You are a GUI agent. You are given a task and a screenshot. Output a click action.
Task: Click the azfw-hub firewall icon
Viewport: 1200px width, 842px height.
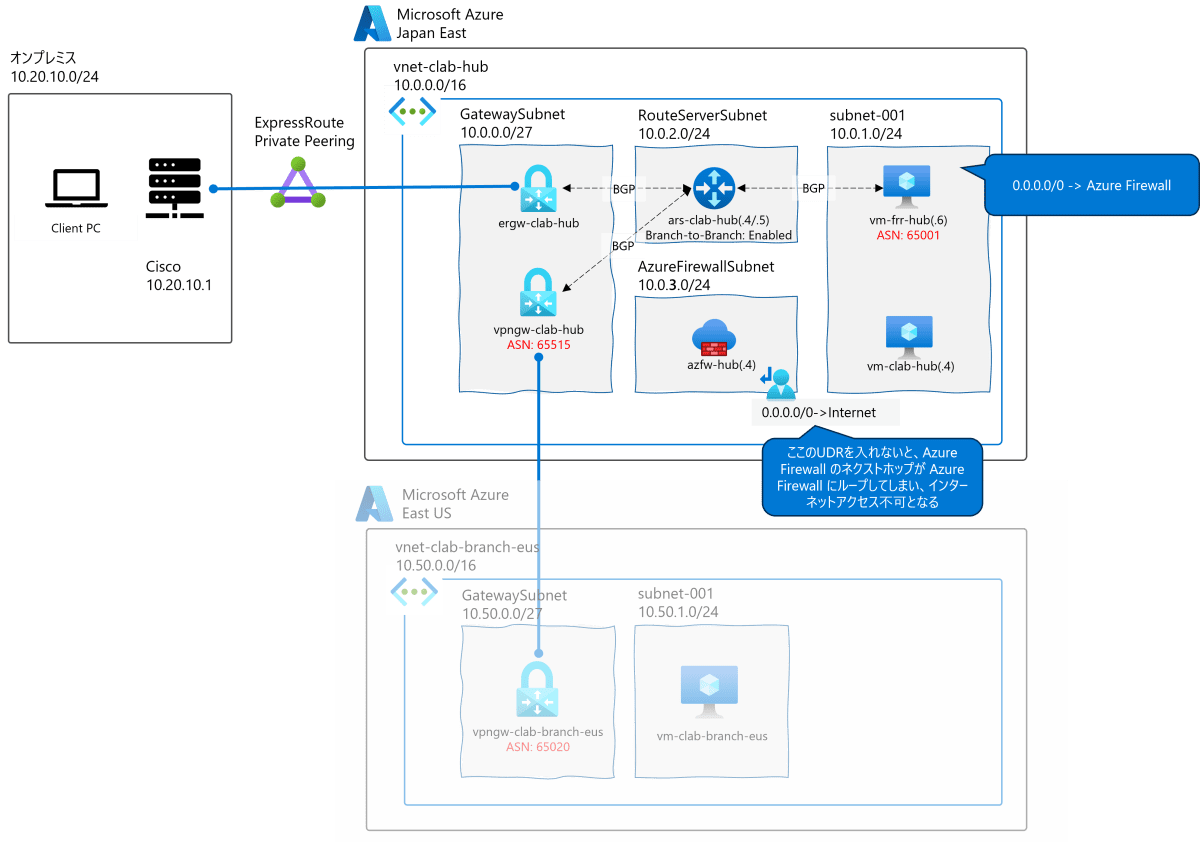[712, 337]
